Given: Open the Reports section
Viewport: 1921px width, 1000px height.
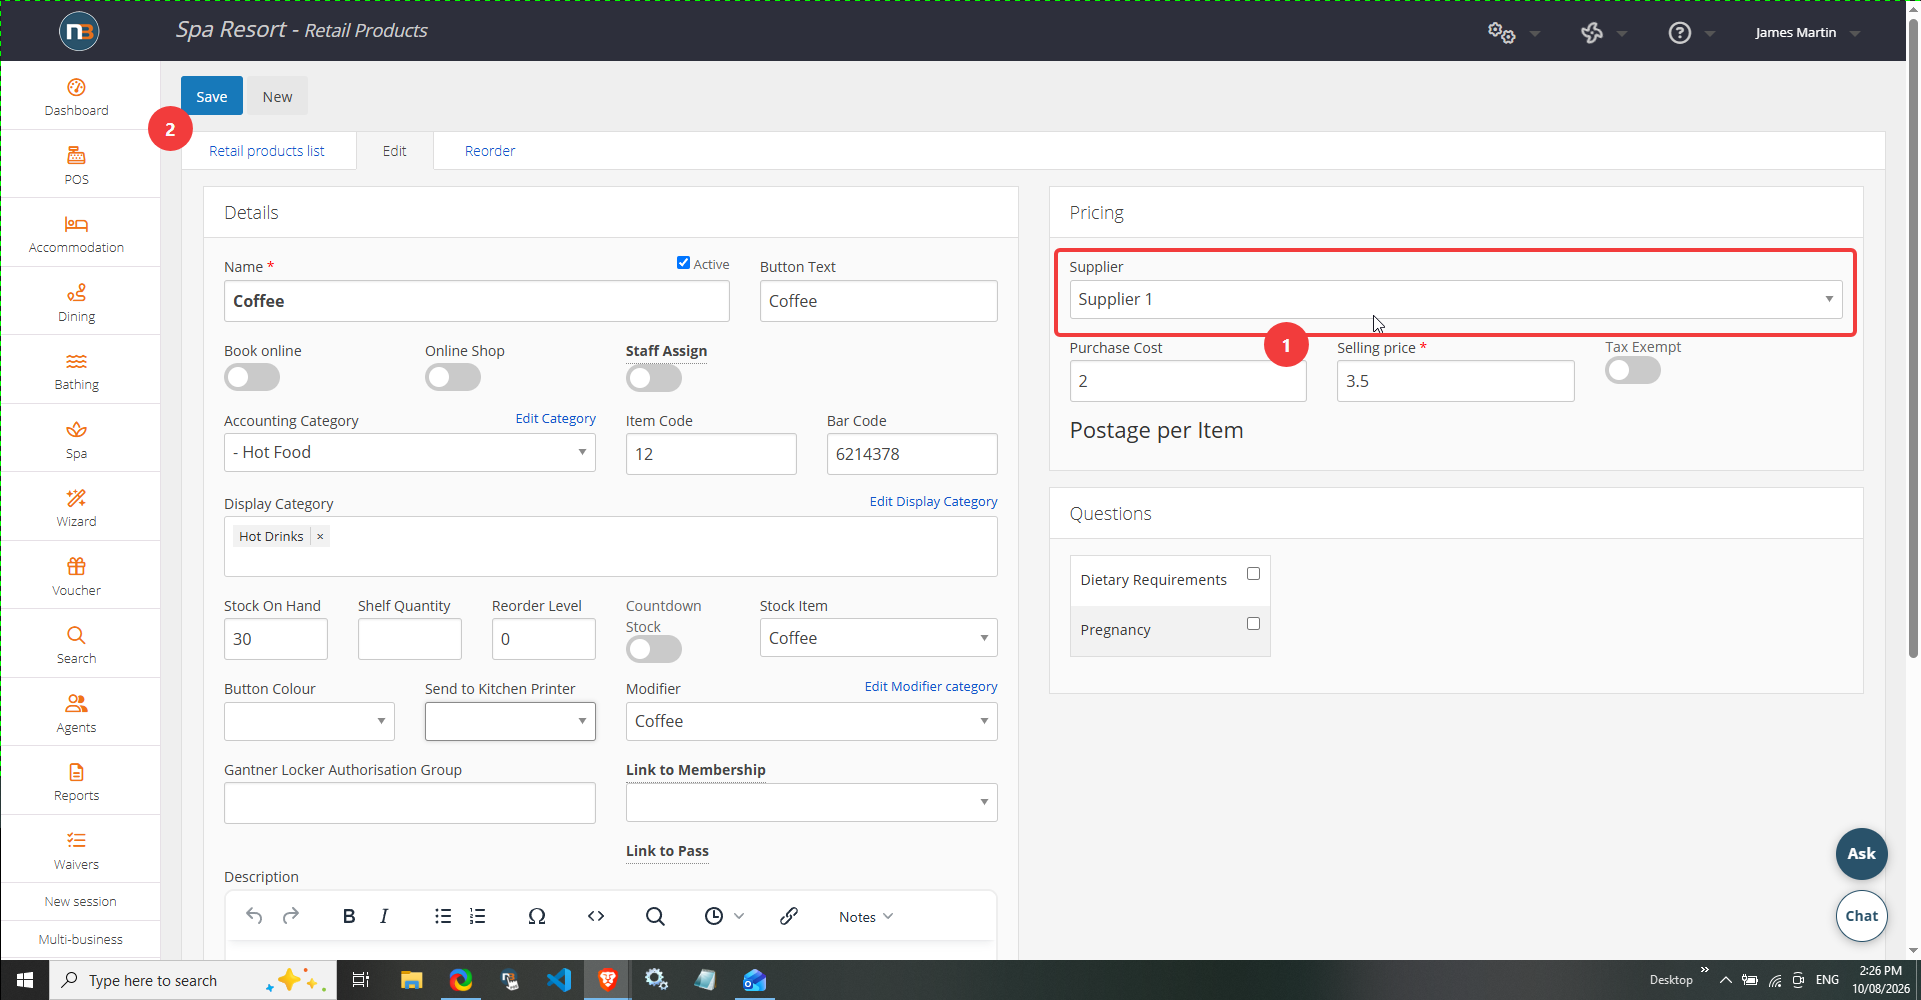Looking at the screenshot, I should [x=77, y=782].
